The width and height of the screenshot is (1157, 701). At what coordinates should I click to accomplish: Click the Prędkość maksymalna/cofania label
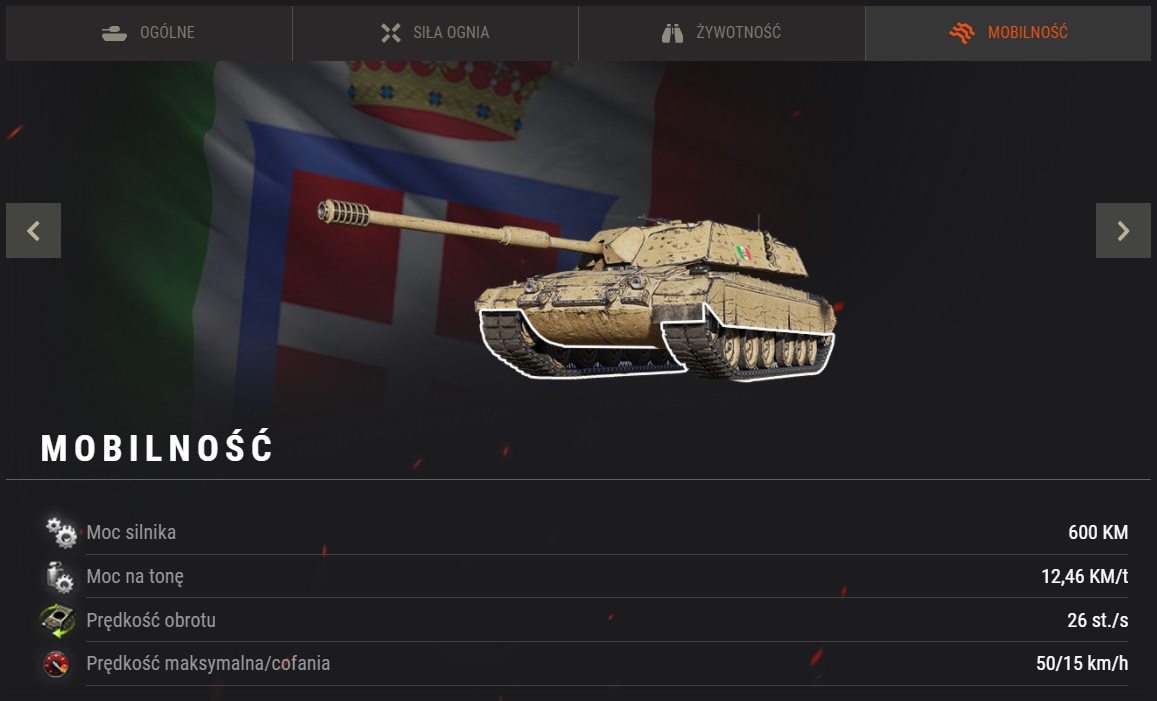point(208,663)
